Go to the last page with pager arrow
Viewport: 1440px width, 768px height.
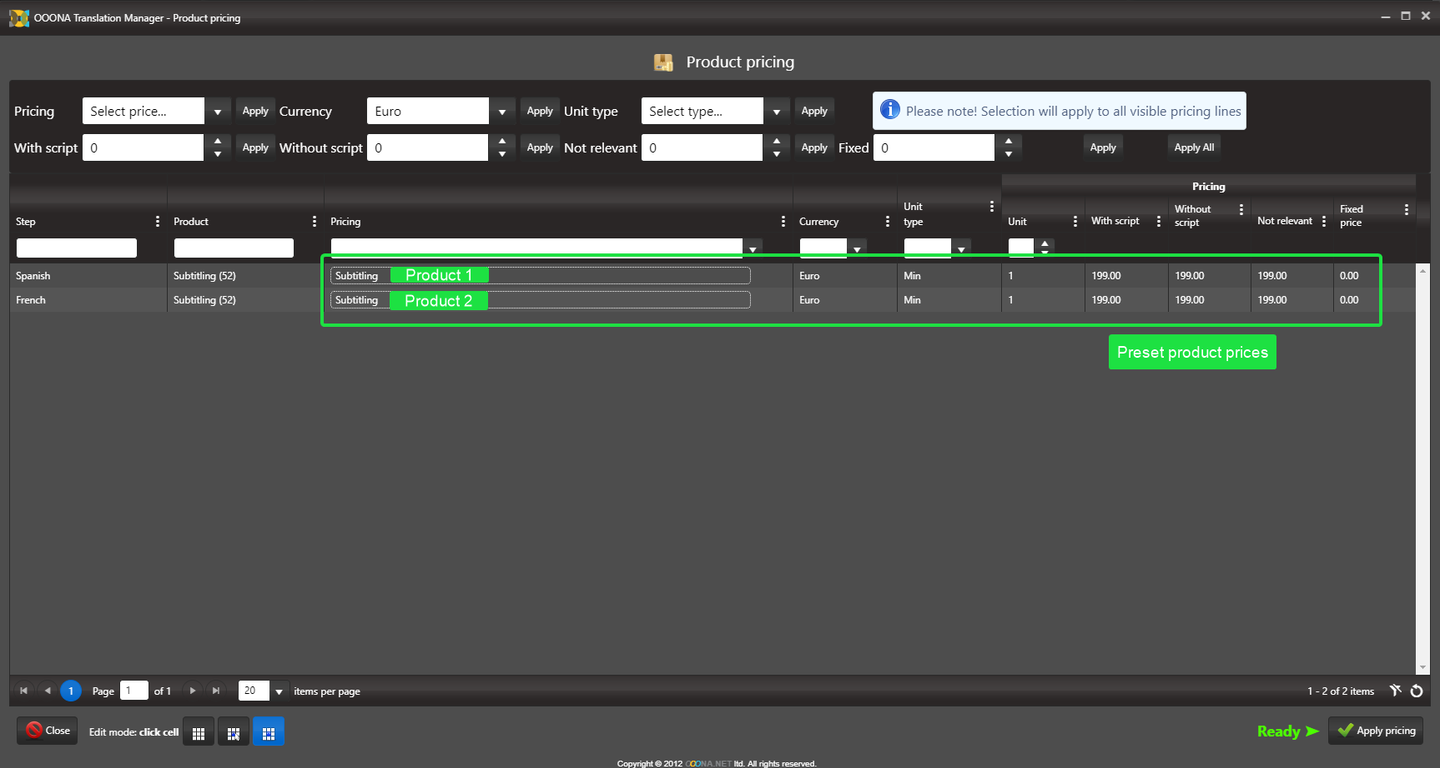tap(216, 691)
